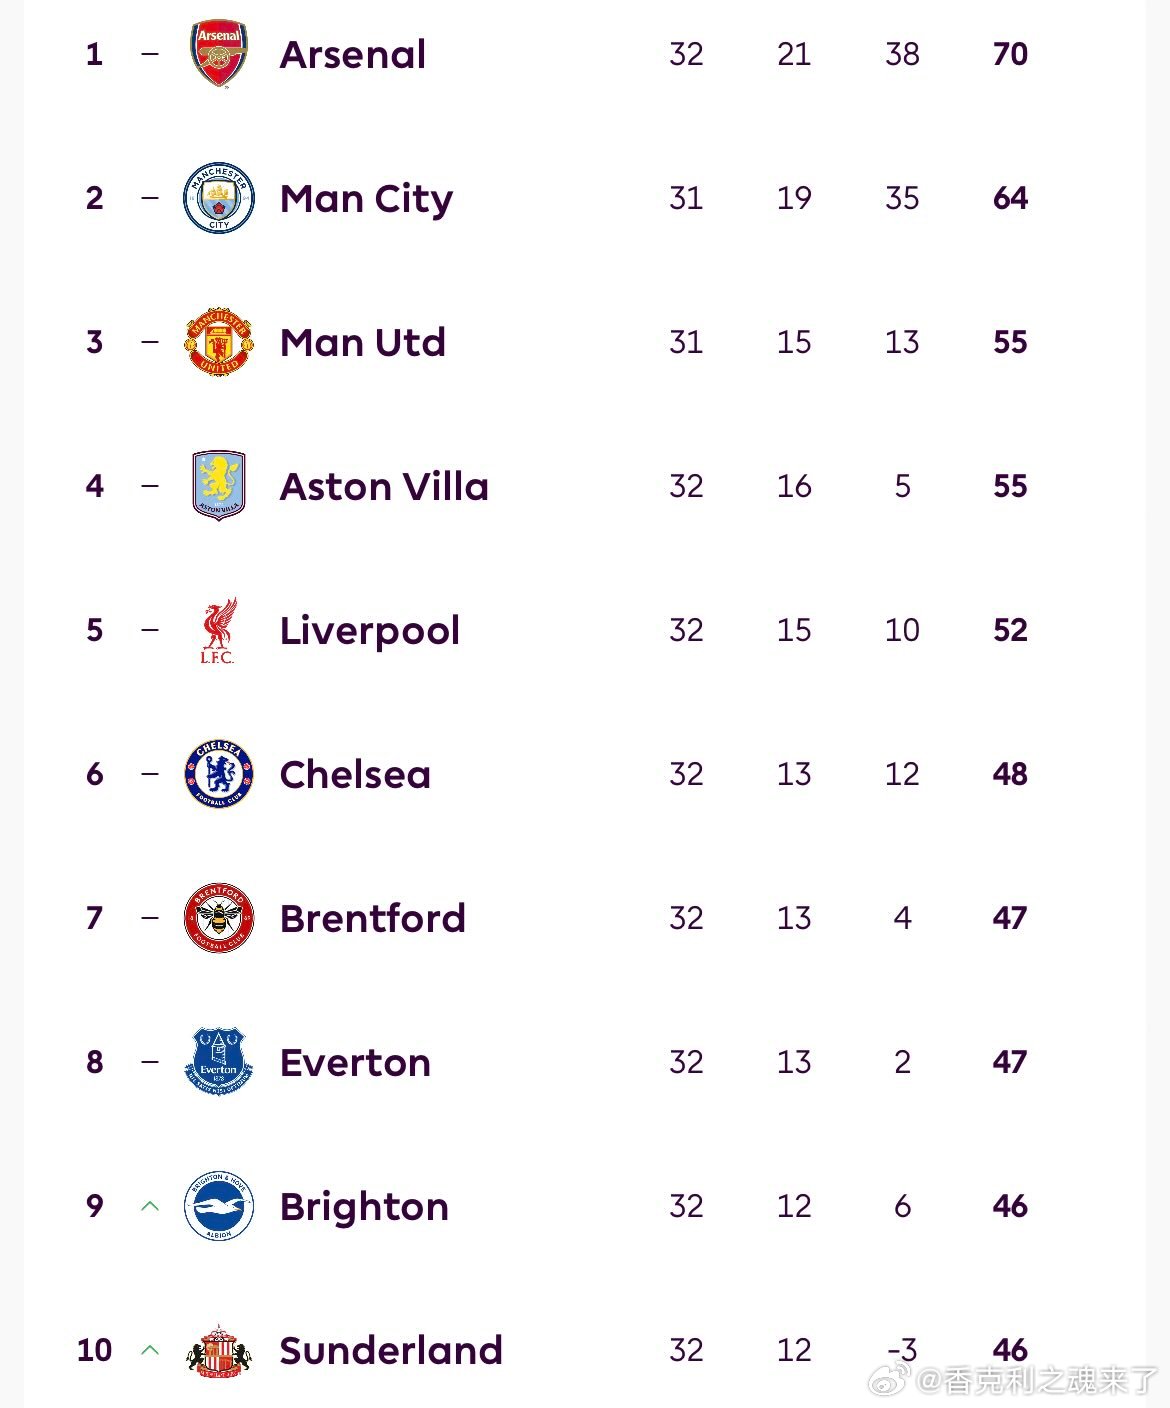Open the Brentford team name link

point(373,918)
